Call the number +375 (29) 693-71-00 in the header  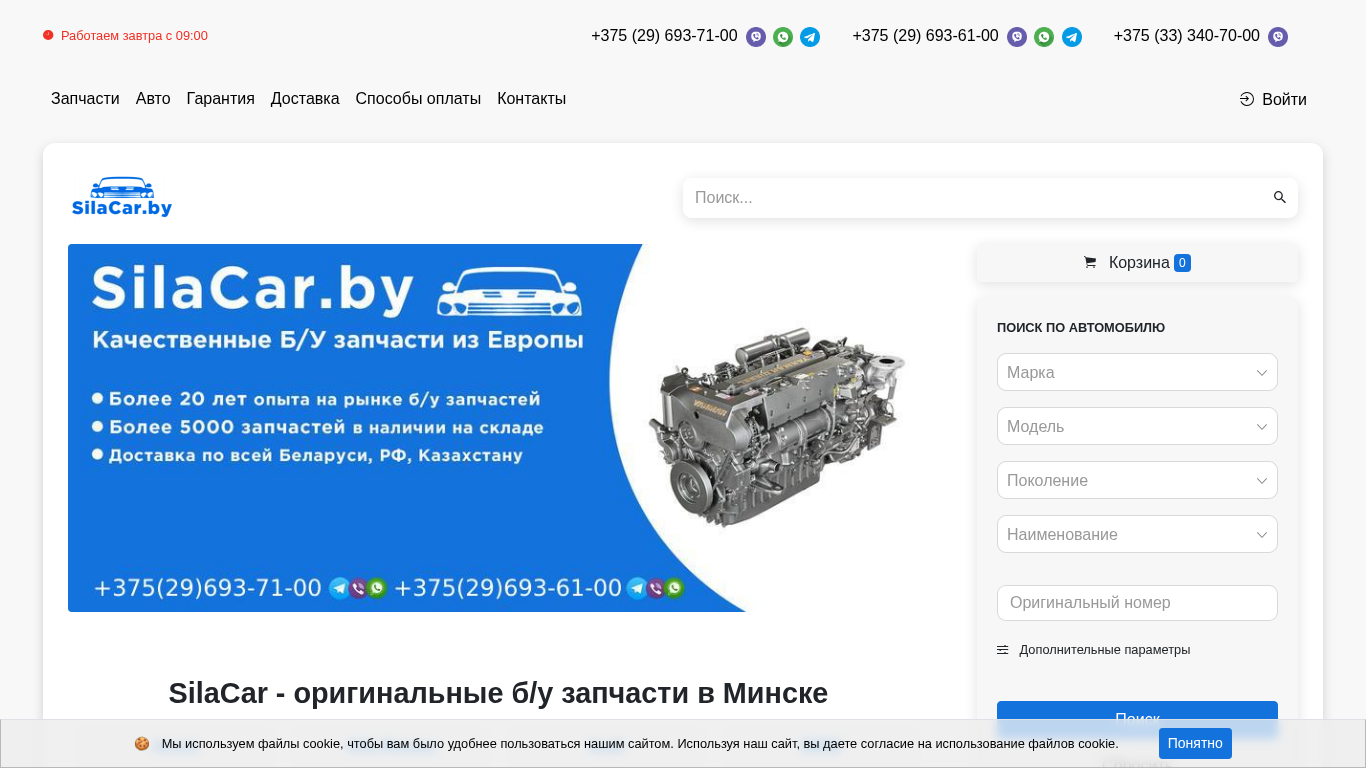[x=664, y=36]
